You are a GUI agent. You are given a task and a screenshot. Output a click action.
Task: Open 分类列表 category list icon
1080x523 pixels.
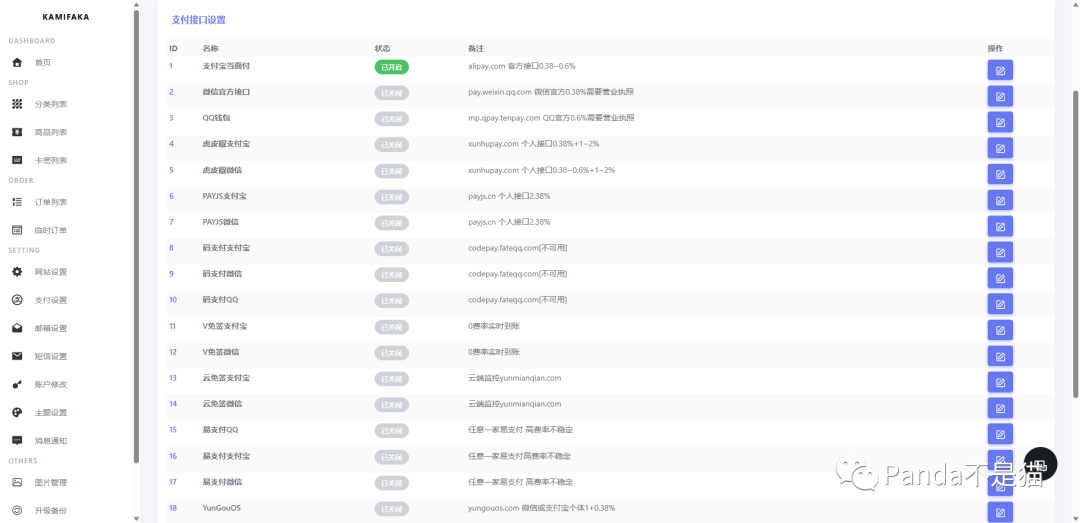18,104
